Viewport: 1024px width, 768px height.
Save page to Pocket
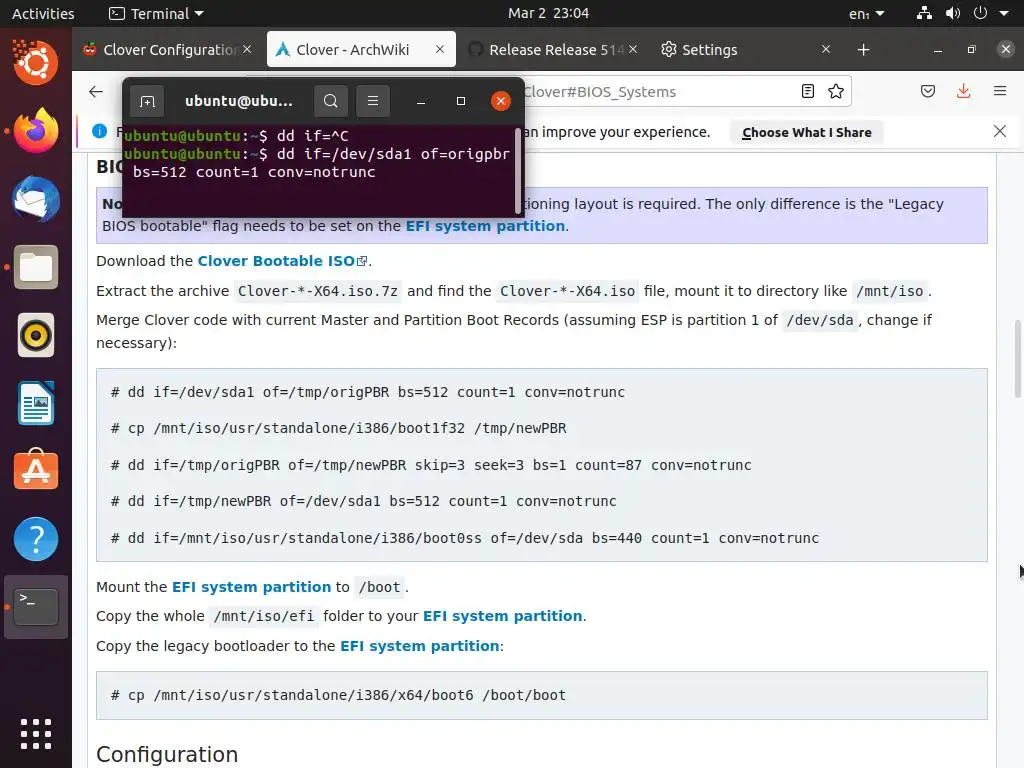(x=928, y=91)
